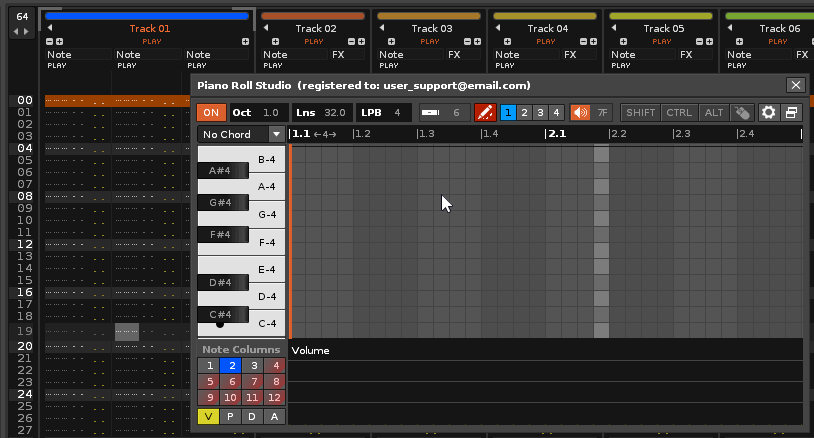Image resolution: width=814 pixels, height=438 pixels.
Task: Mute Track 02 via PLAY label
Action: click(x=314, y=42)
